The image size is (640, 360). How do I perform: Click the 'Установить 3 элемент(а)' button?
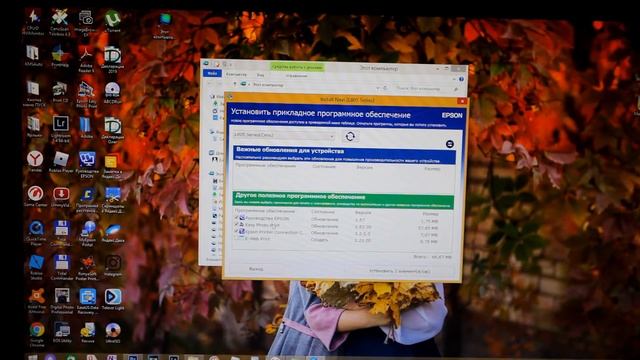[400, 271]
